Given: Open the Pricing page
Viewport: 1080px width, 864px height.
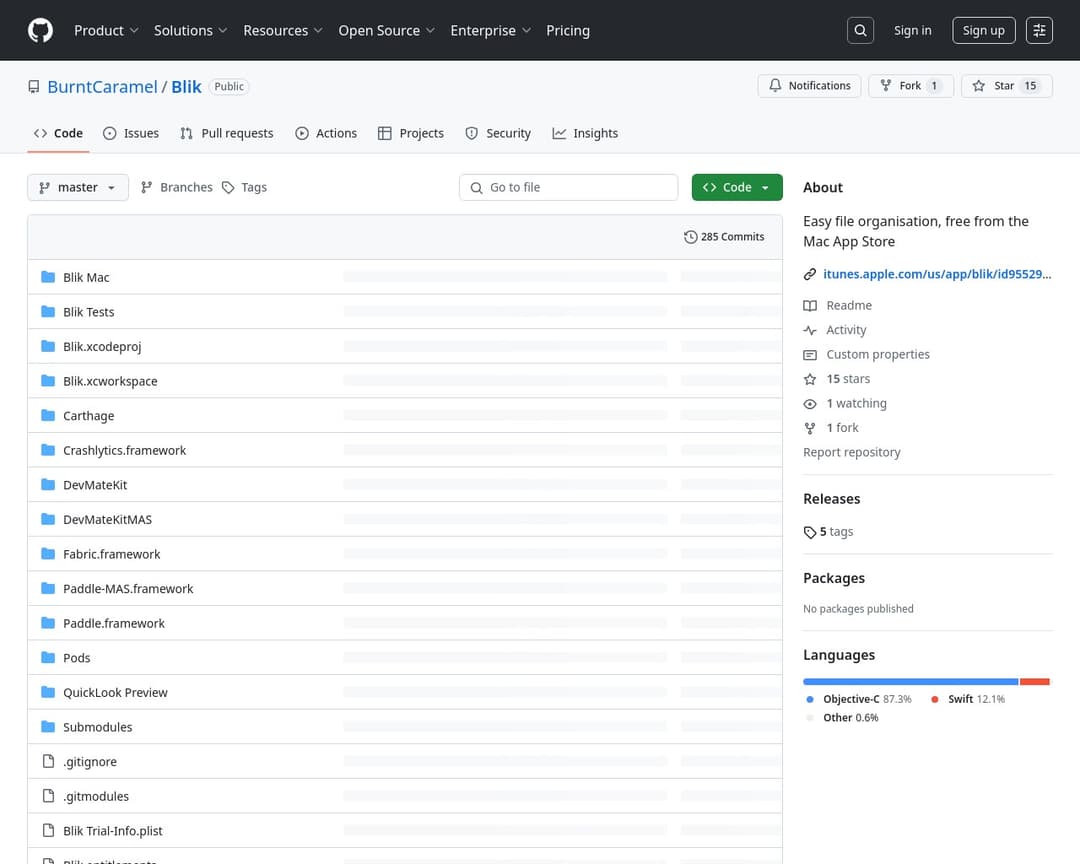Looking at the screenshot, I should (x=568, y=30).
